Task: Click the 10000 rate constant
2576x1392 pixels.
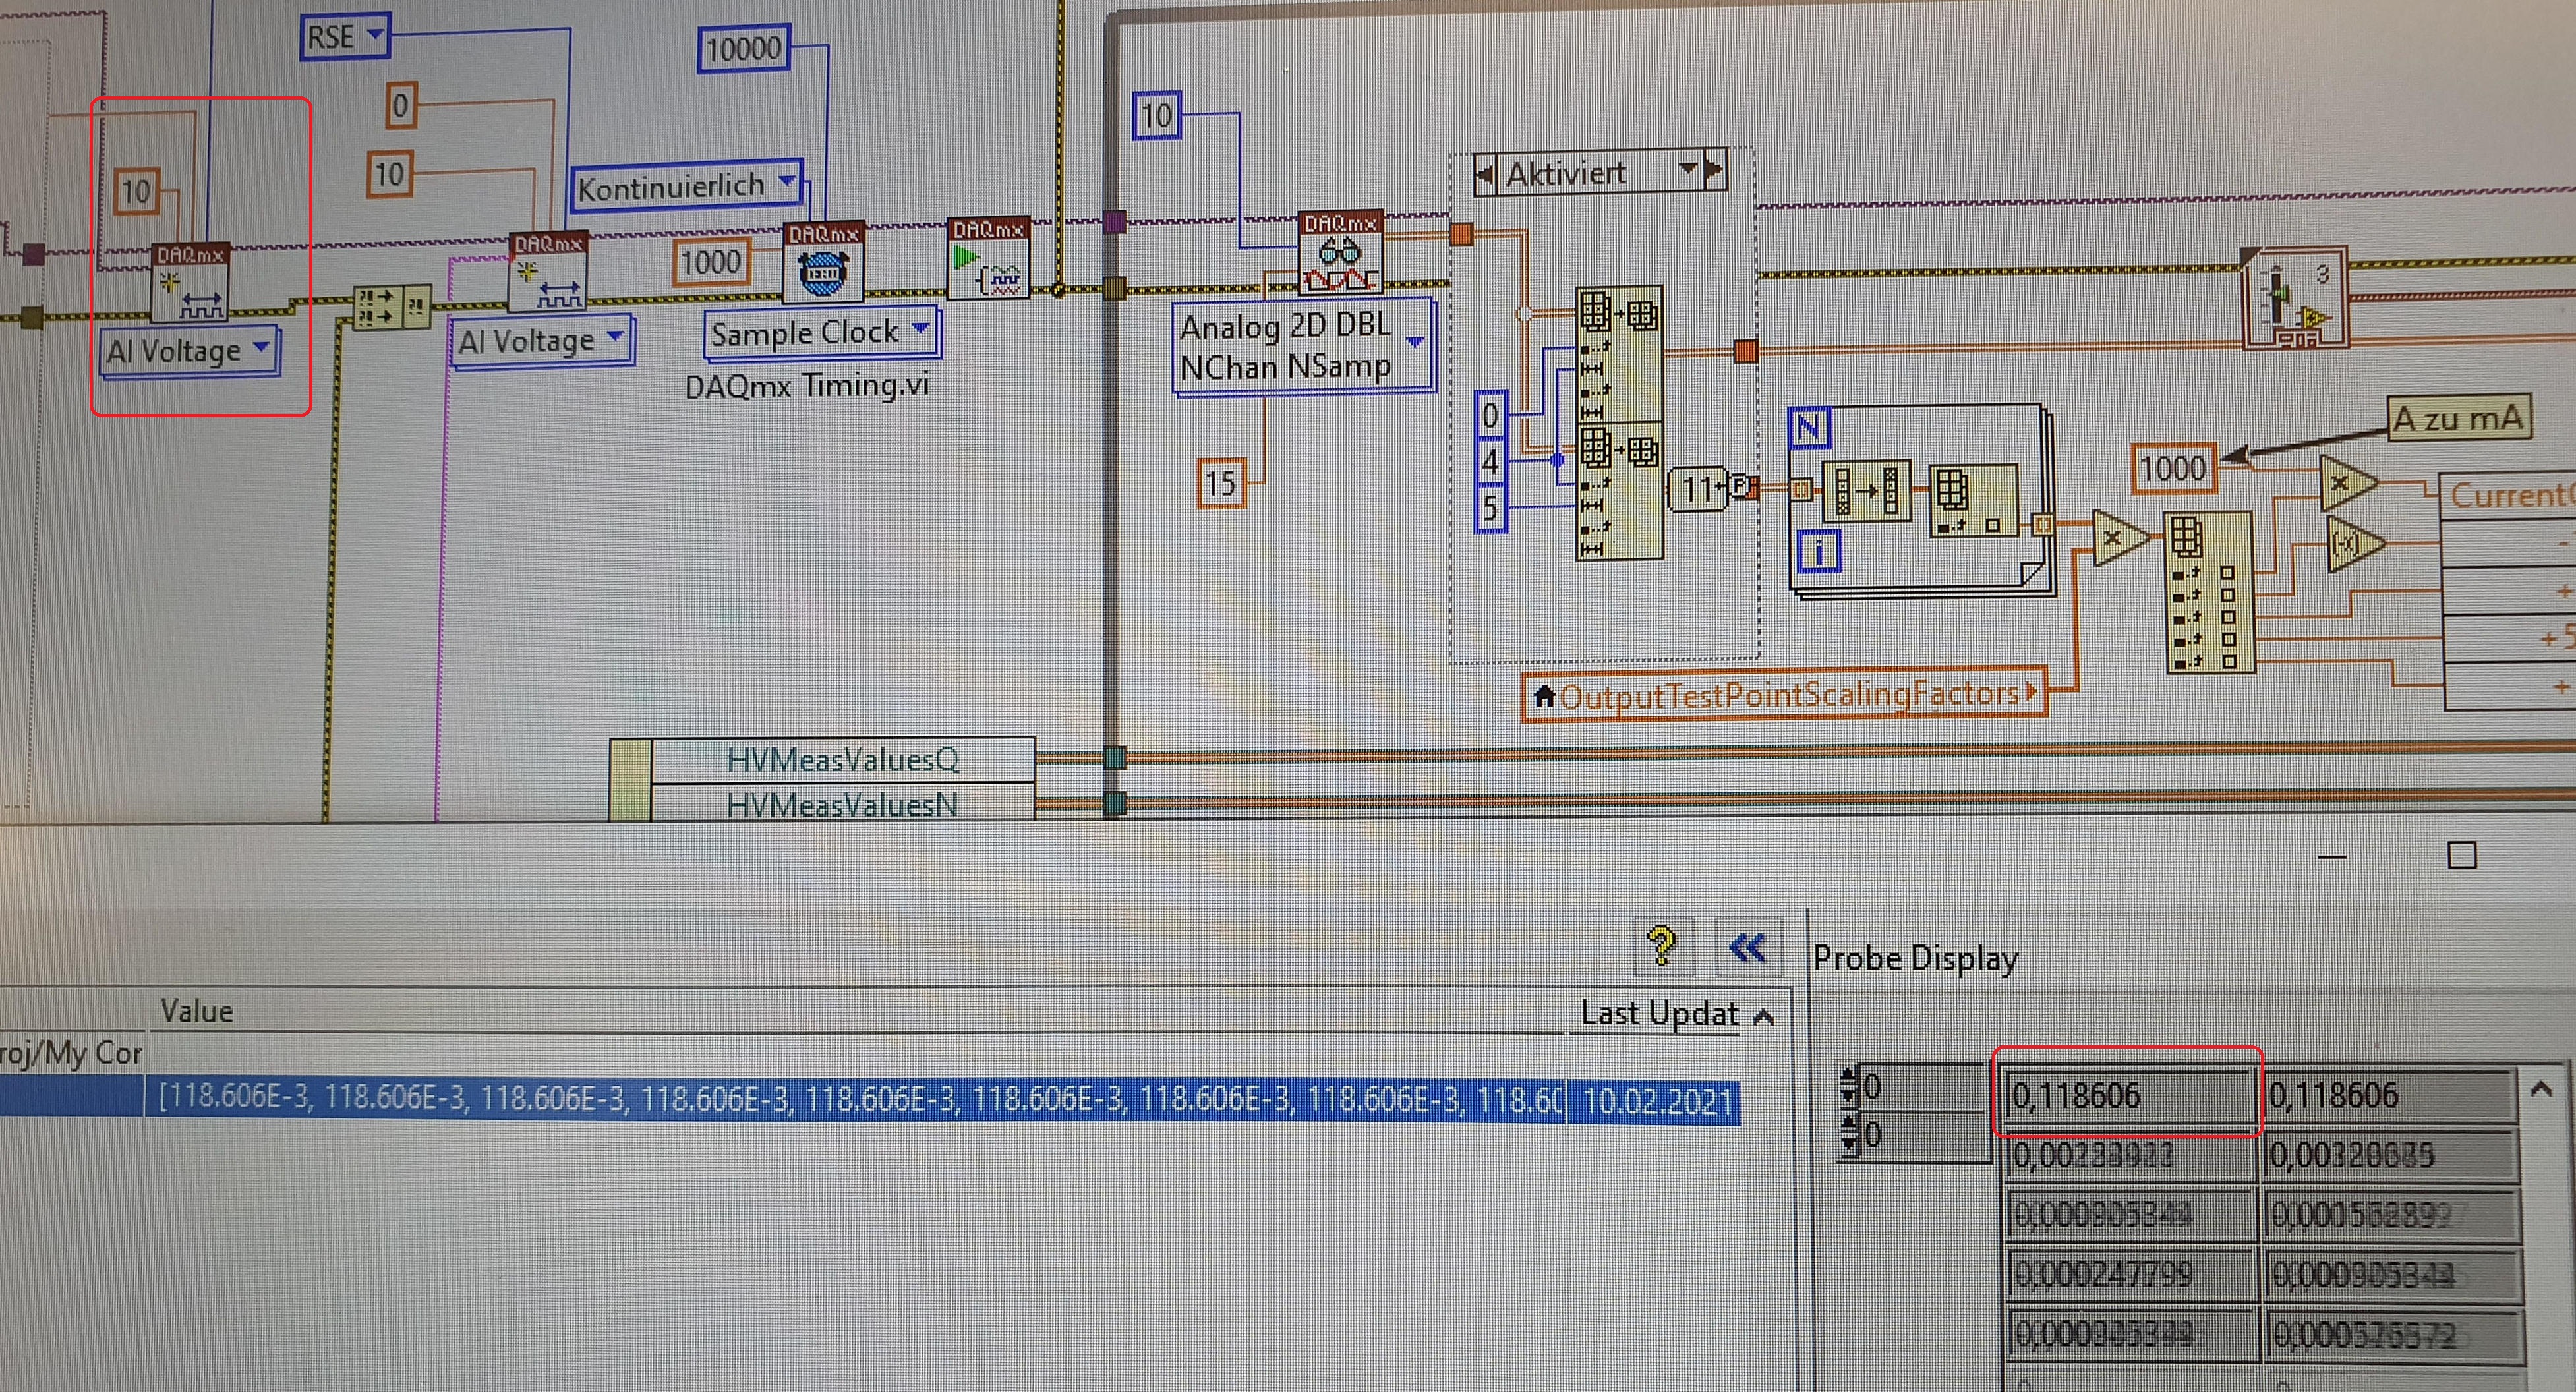Action: point(743,48)
